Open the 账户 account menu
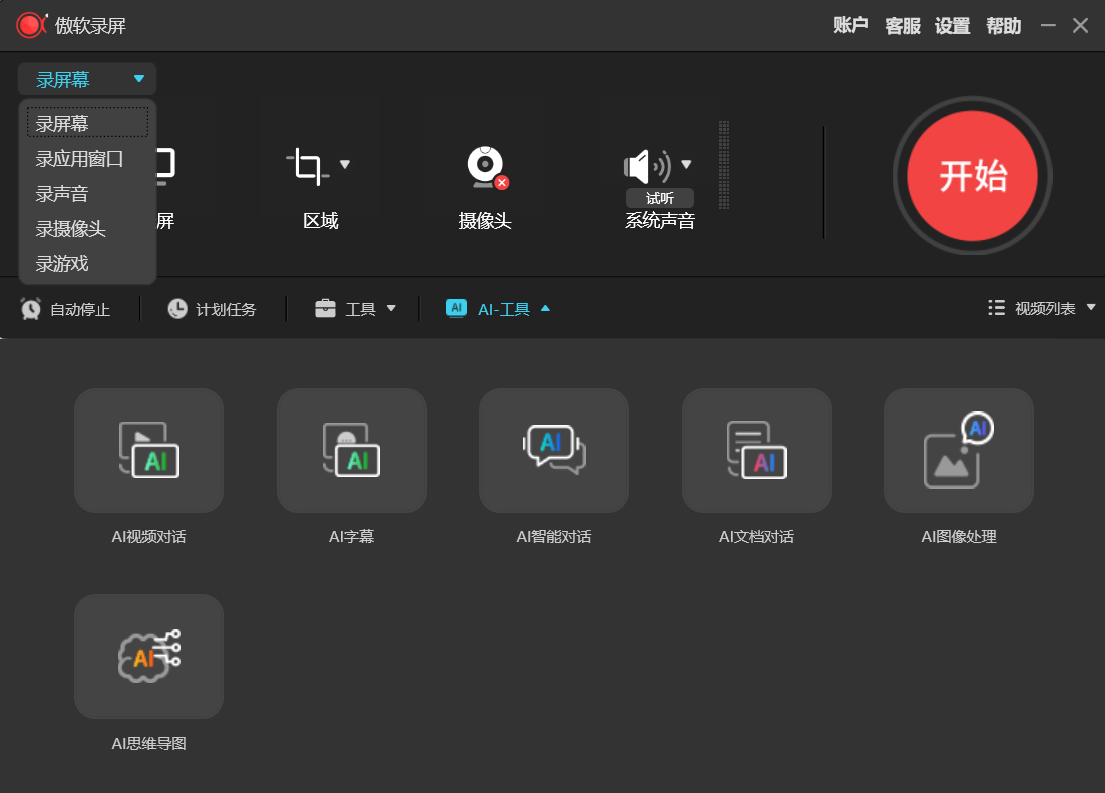 click(851, 25)
